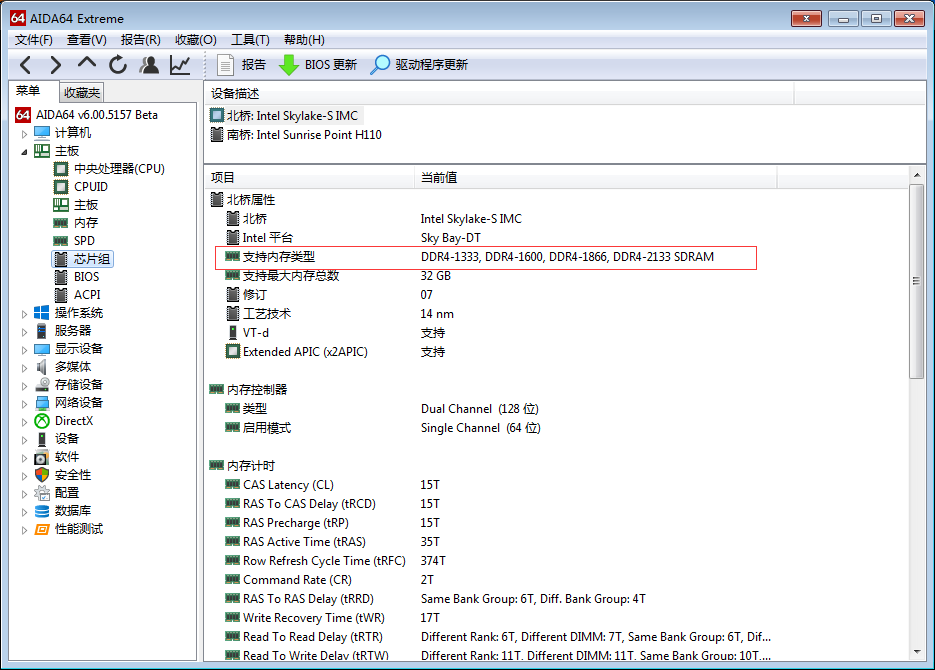This screenshot has width=935, height=670.
Task: Open the line chart graph toolbar icon
Action: [x=180, y=64]
